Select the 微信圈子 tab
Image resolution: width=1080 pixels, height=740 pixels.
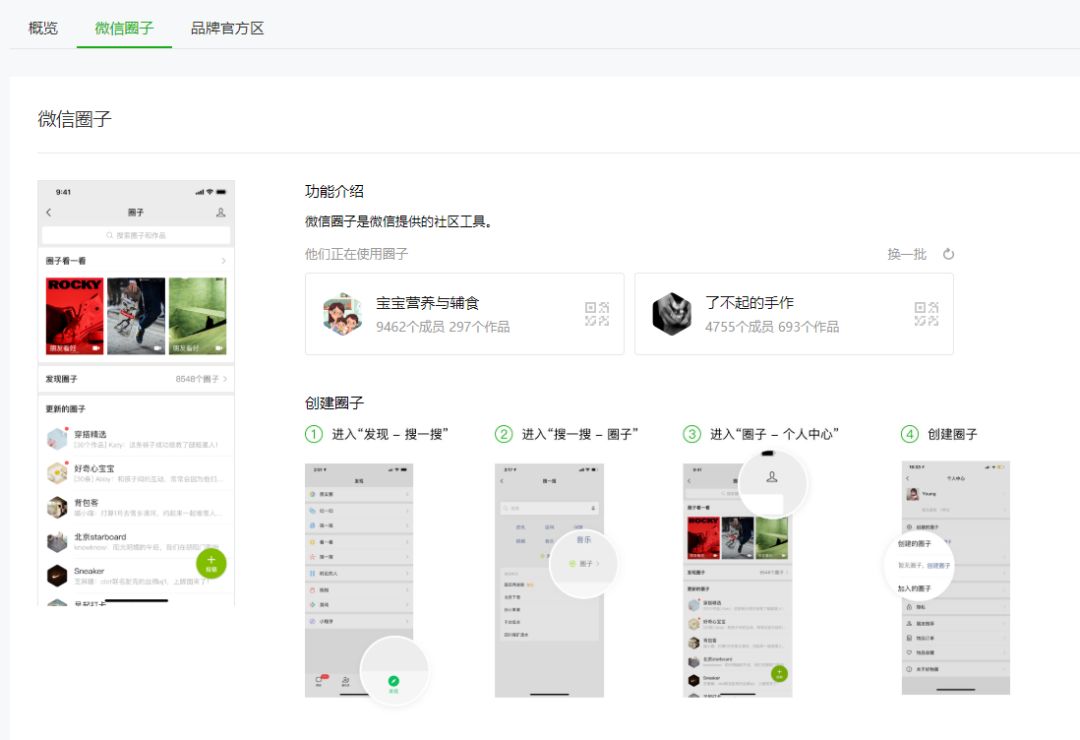point(124,28)
